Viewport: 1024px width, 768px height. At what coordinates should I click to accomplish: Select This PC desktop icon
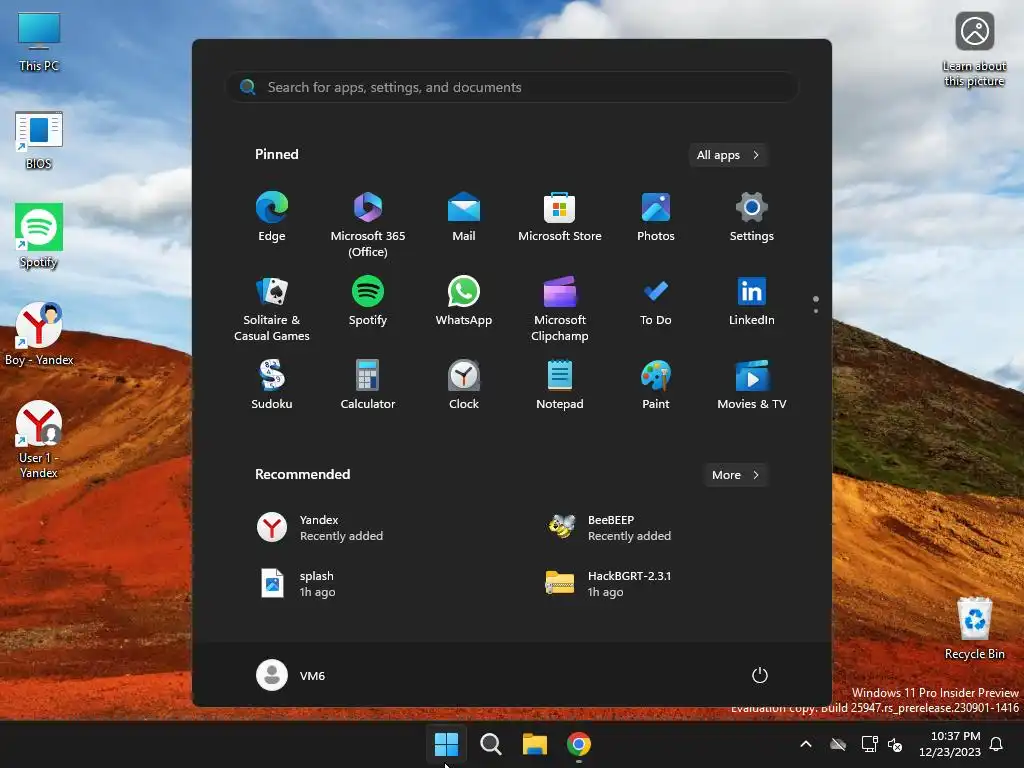point(39,42)
